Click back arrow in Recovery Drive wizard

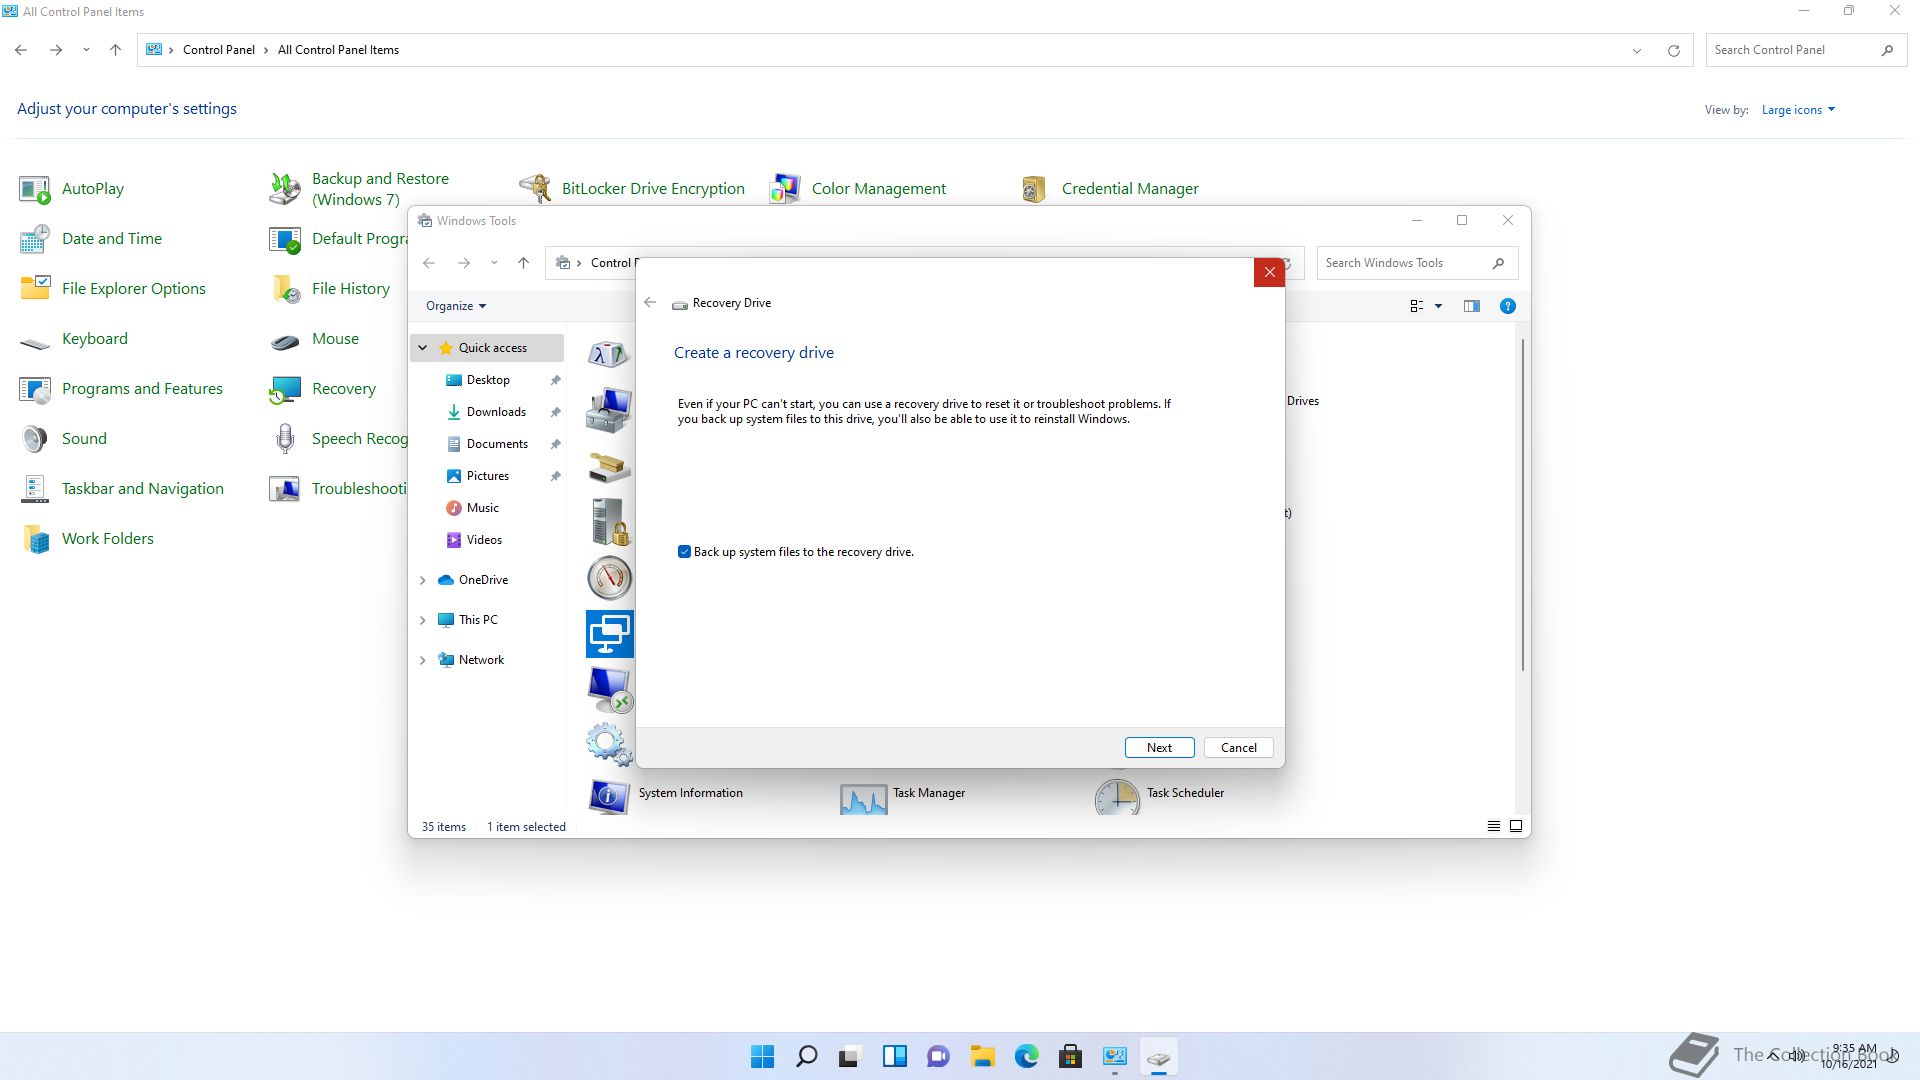coord(650,302)
